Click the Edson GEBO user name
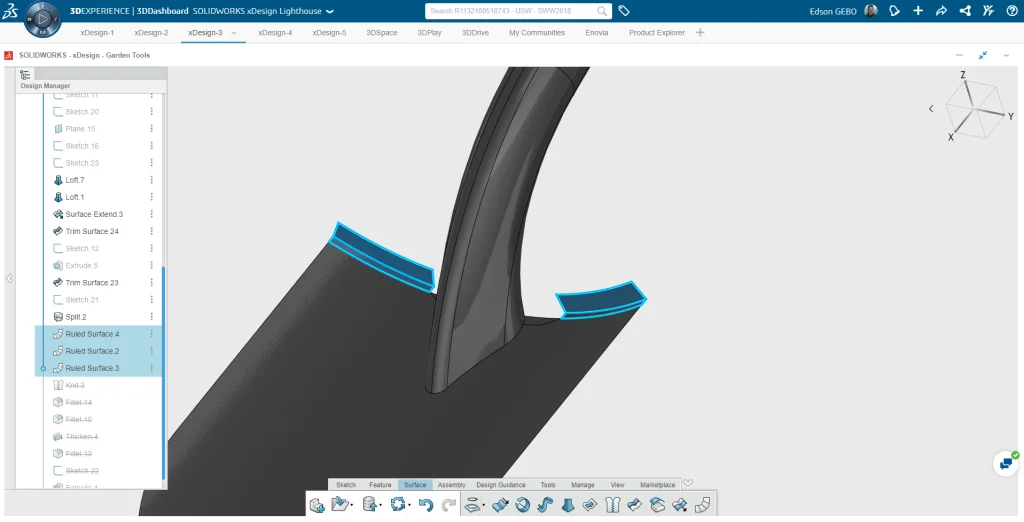 tap(833, 11)
